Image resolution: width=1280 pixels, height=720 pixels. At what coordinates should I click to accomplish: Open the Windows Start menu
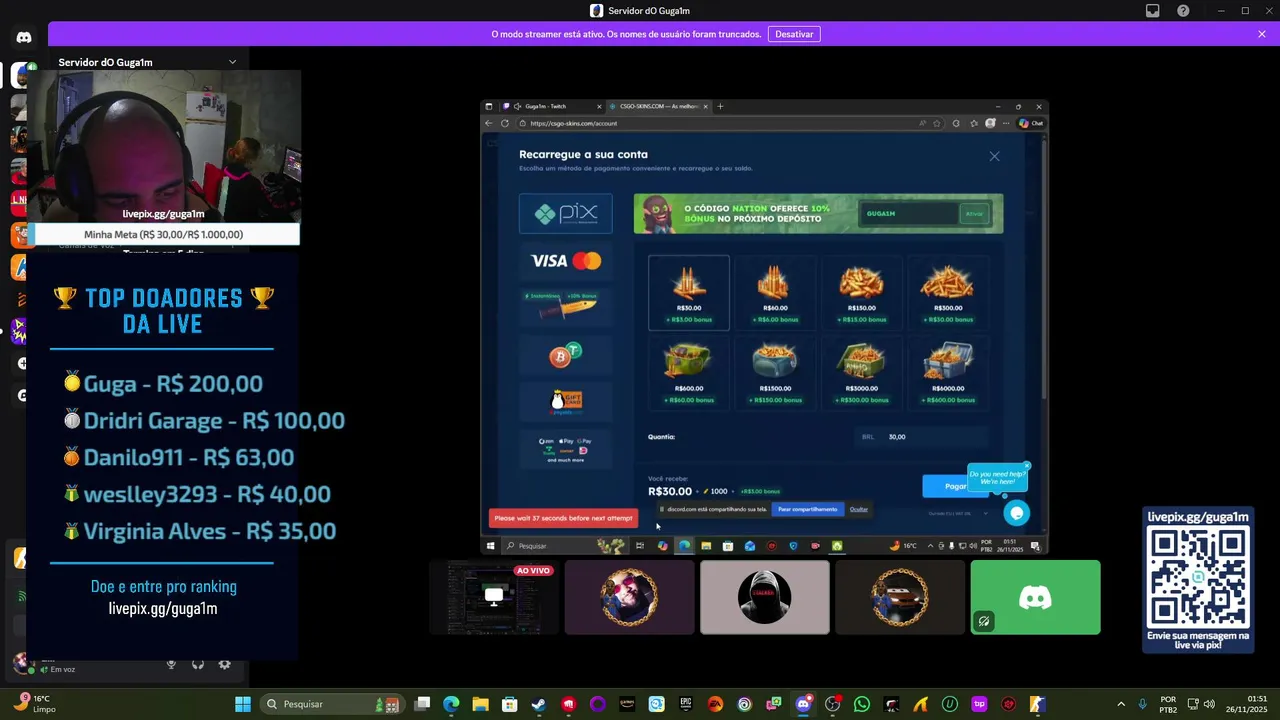pyautogui.click(x=243, y=704)
